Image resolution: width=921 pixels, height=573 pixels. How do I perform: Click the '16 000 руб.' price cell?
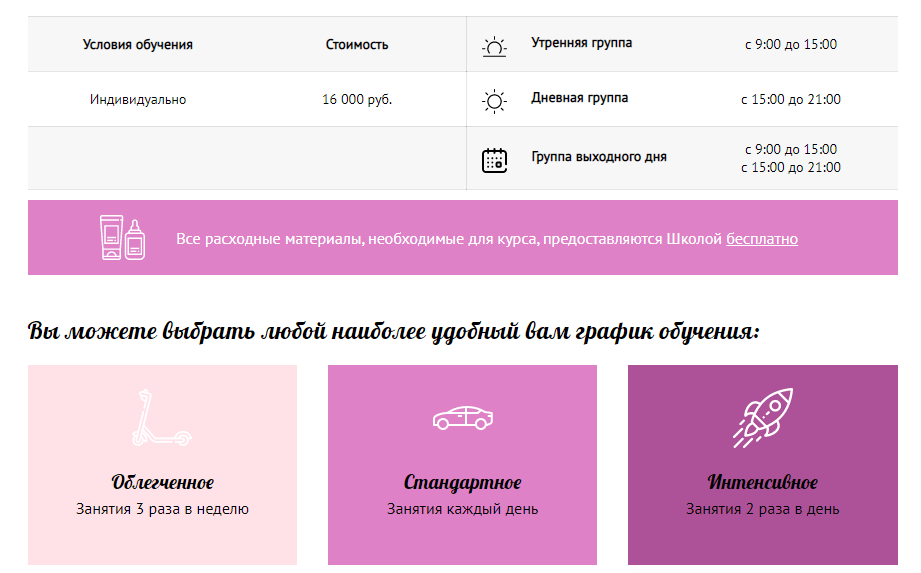pyautogui.click(x=357, y=100)
